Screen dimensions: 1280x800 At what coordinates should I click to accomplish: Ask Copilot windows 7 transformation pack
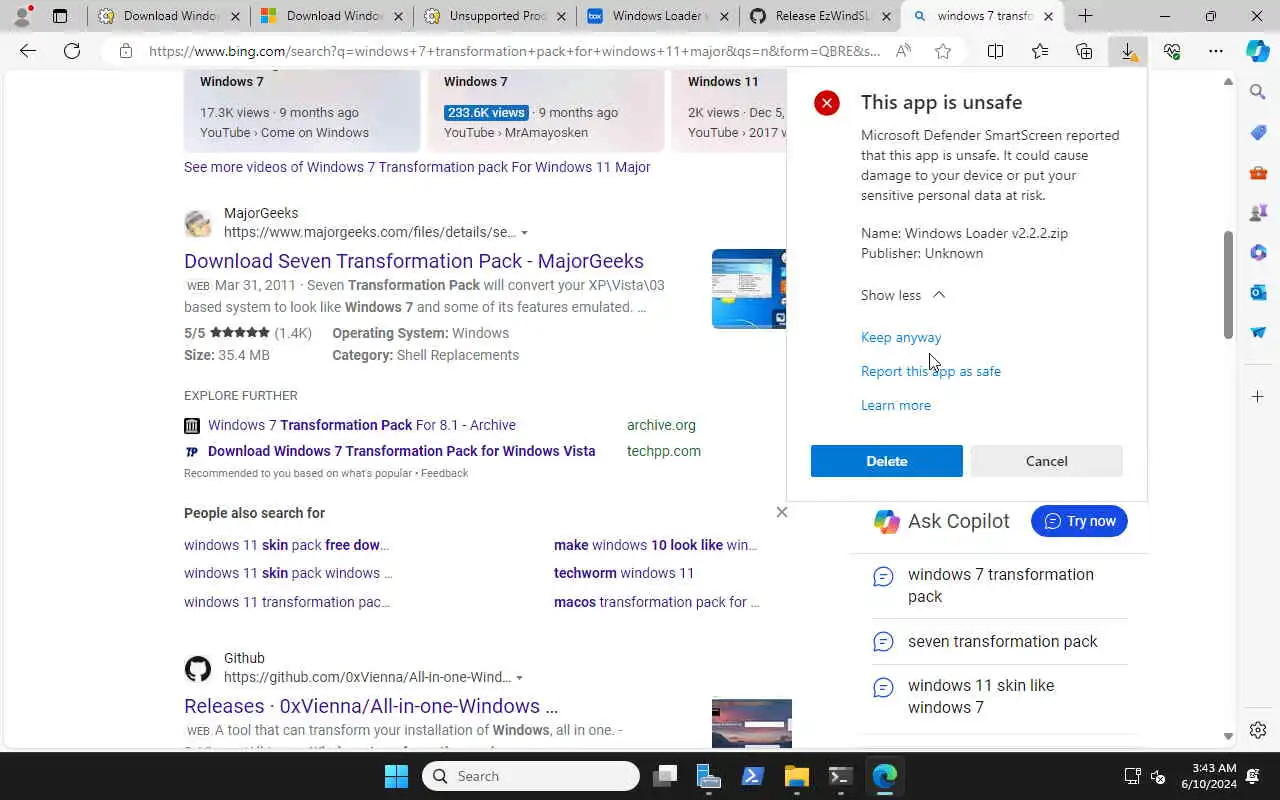[x=999, y=585]
